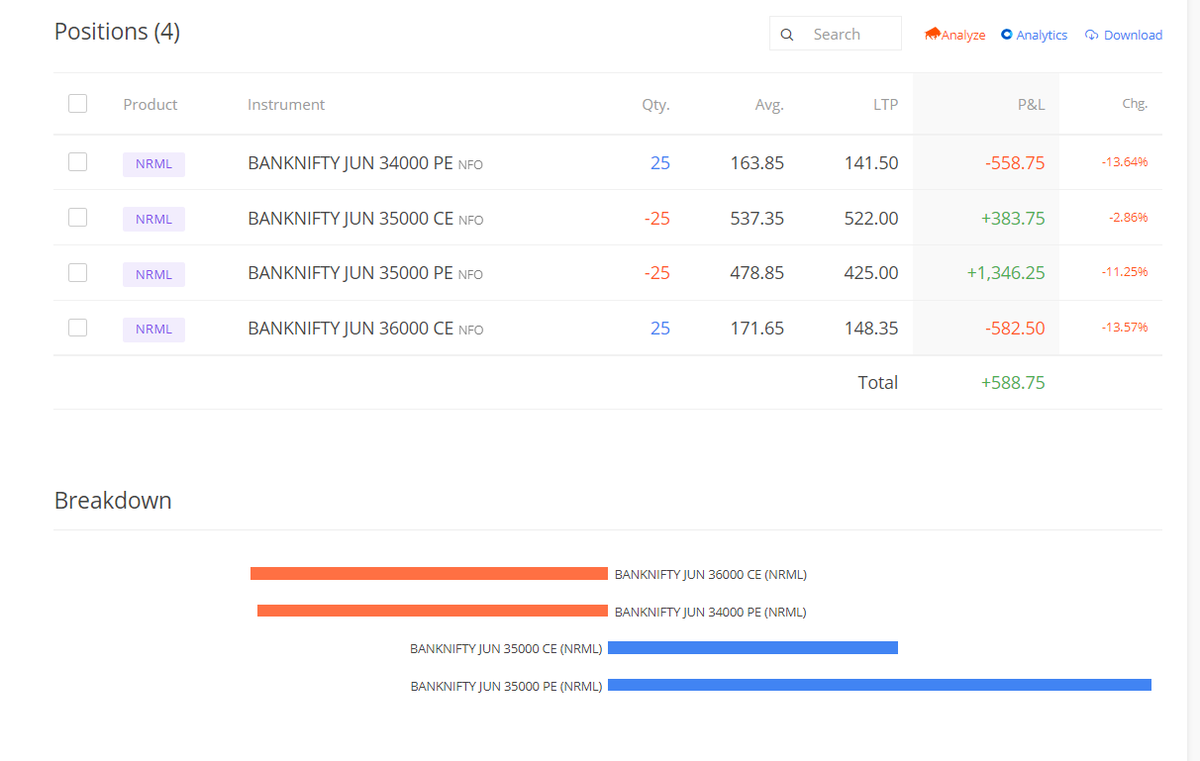Click the NFO label on the 35000 CE row
This screenshot has width=1200, height=761.
coord(470,220)
